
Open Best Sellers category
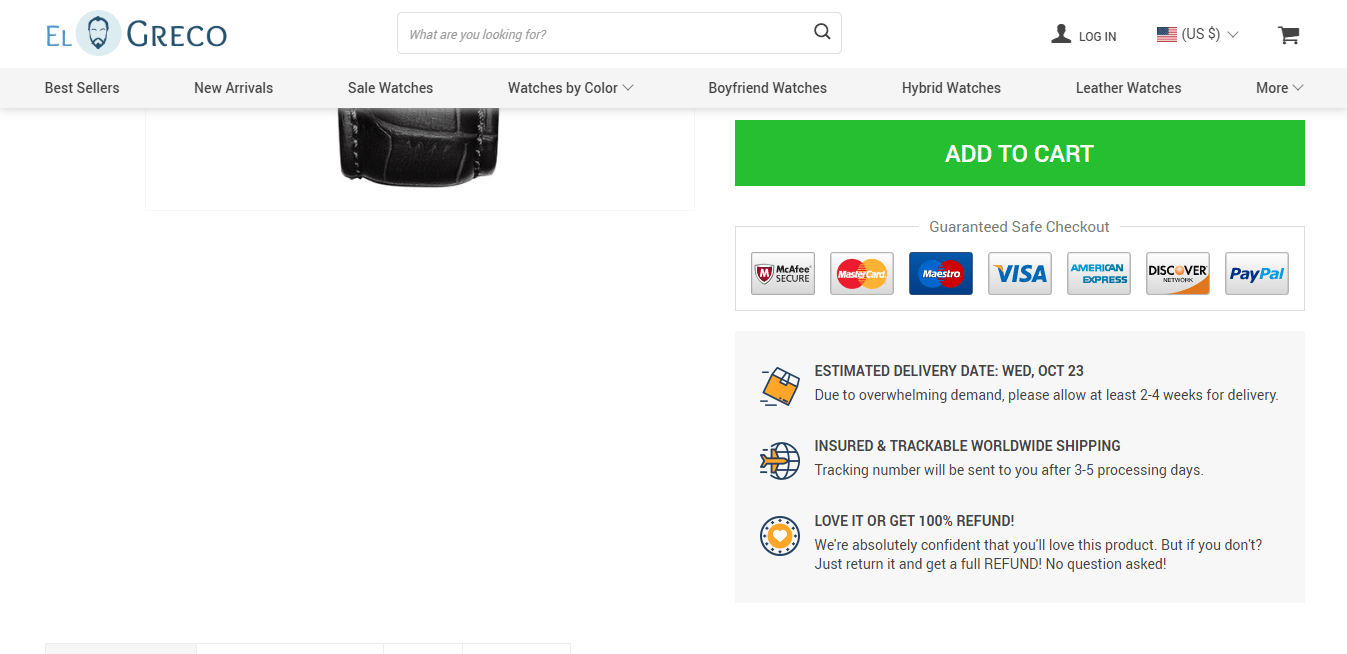coord(82,88)
